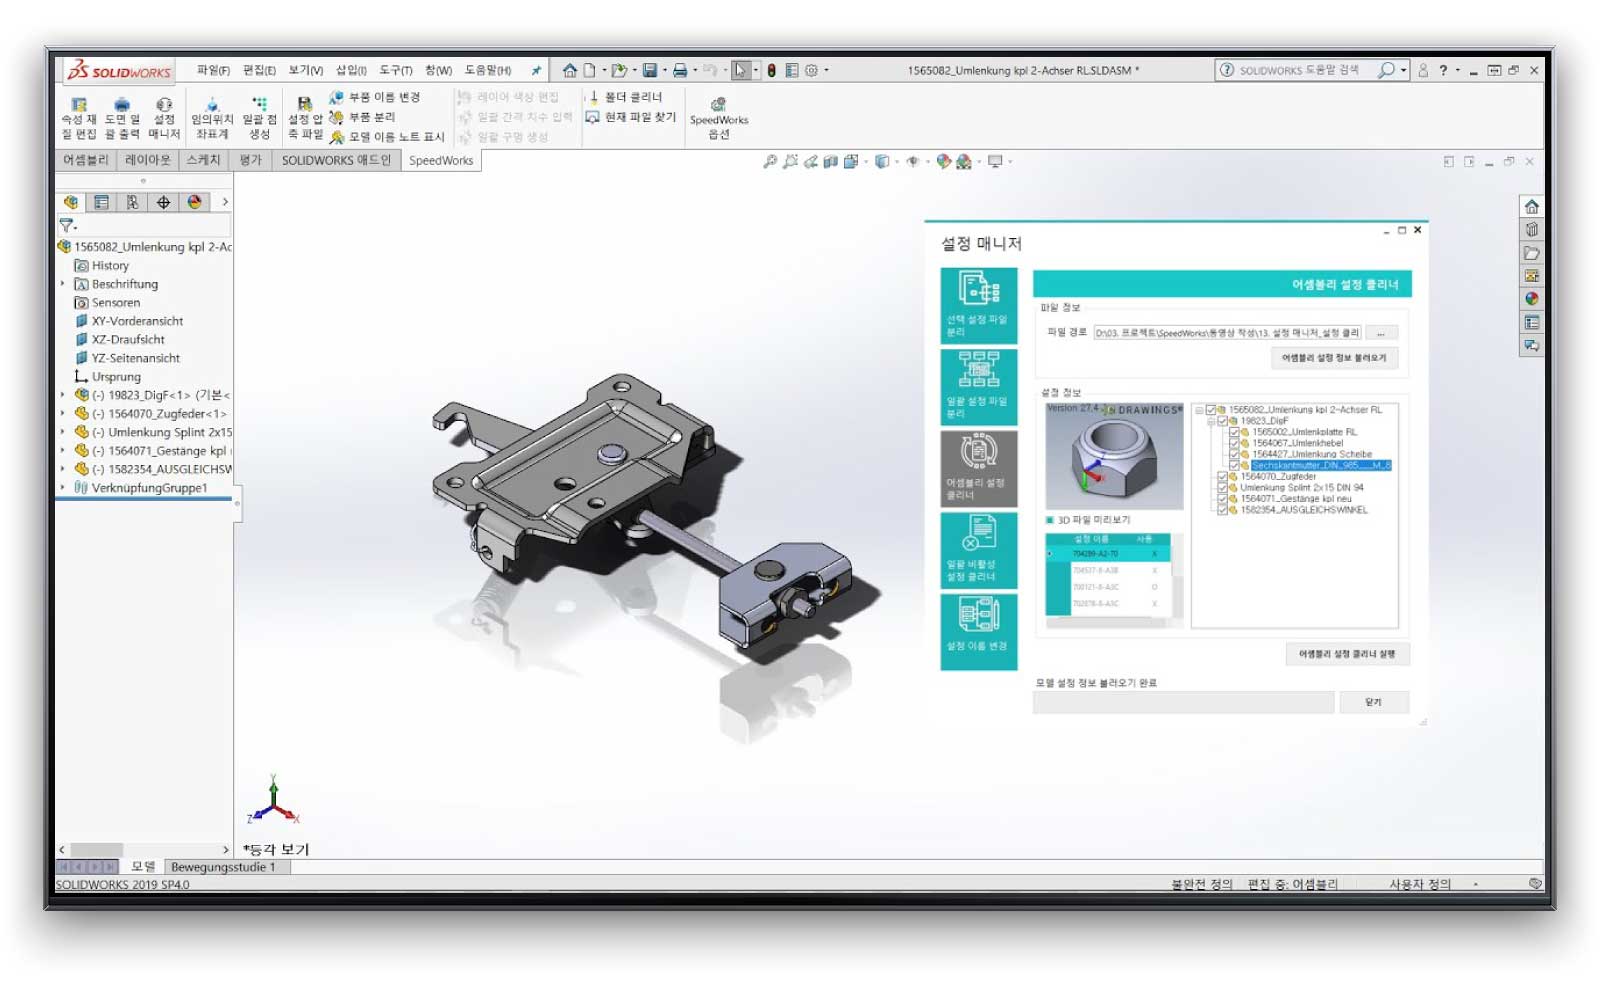Click 일괄 설정 파일 분리 tile in 설정 매니저

[x=978, y=386]
